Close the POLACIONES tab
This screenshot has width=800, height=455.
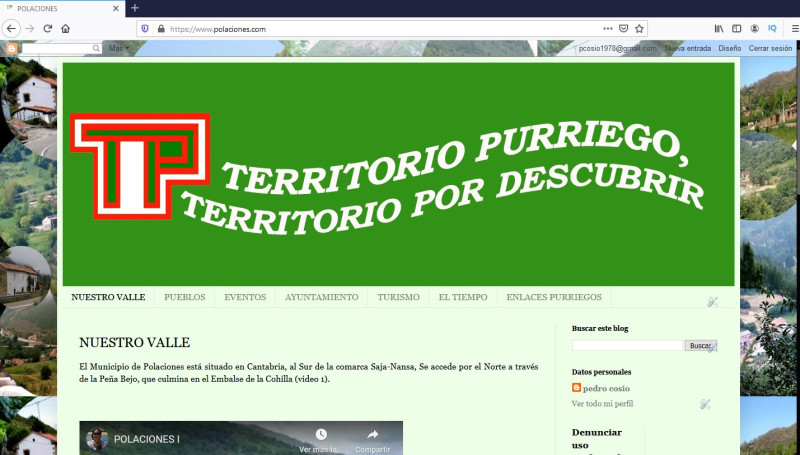116,9
